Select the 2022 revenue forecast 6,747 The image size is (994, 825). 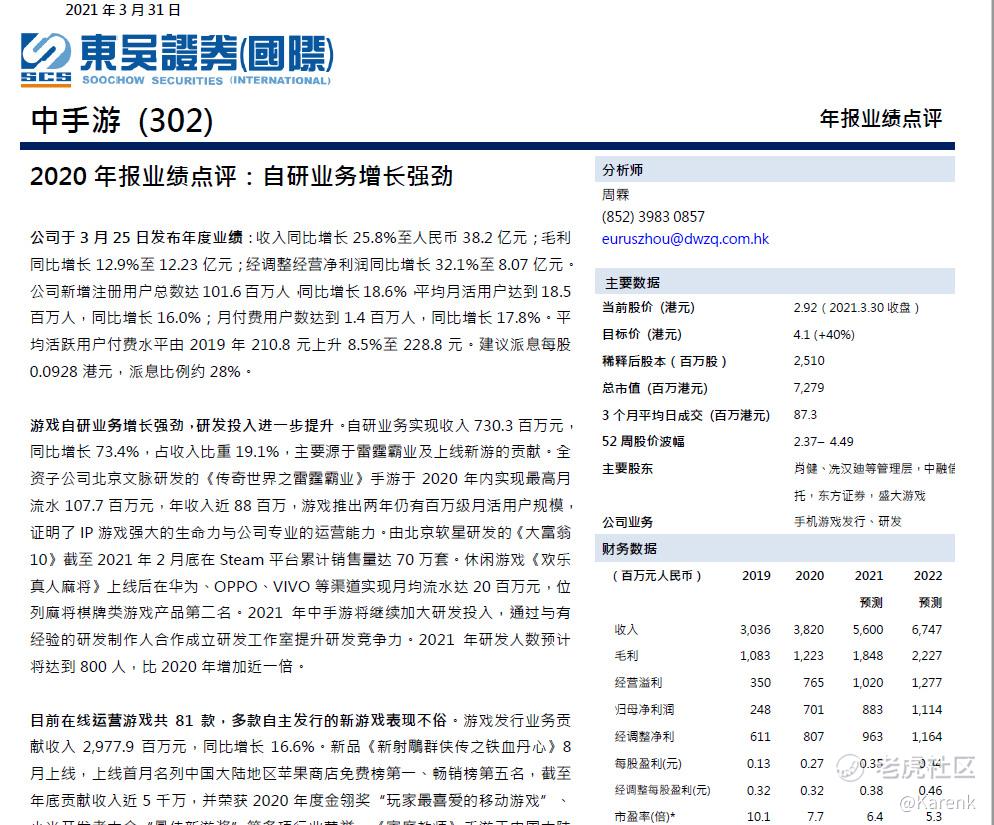(927, 630)
